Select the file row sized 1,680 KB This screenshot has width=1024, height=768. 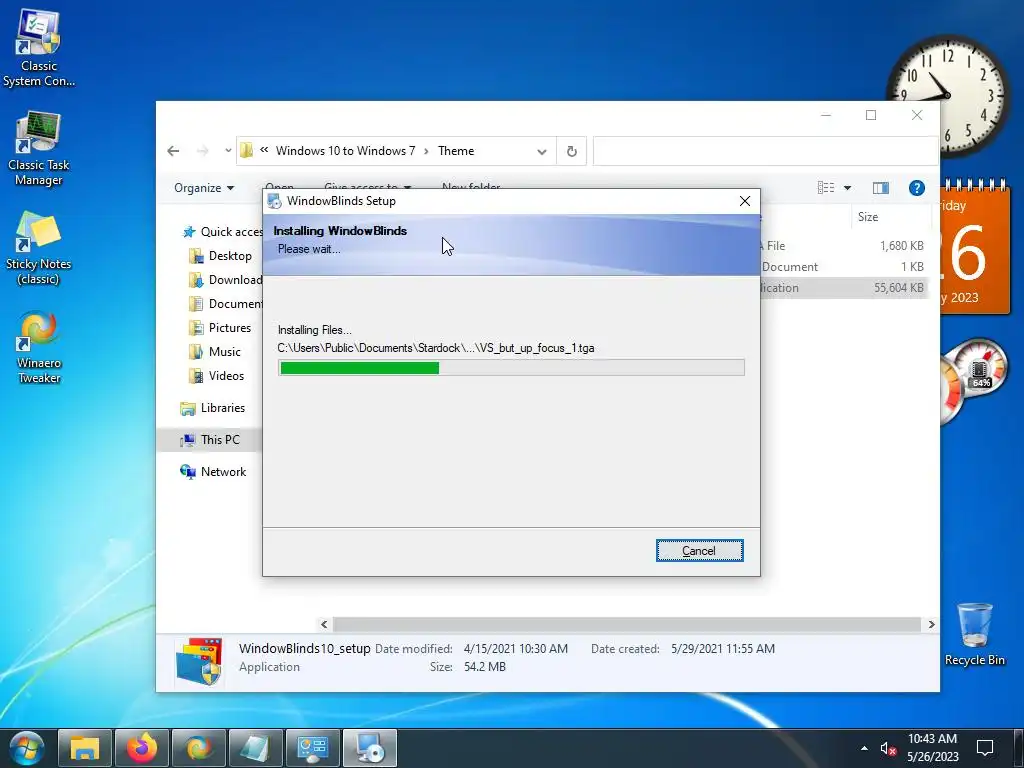(844, 246)
